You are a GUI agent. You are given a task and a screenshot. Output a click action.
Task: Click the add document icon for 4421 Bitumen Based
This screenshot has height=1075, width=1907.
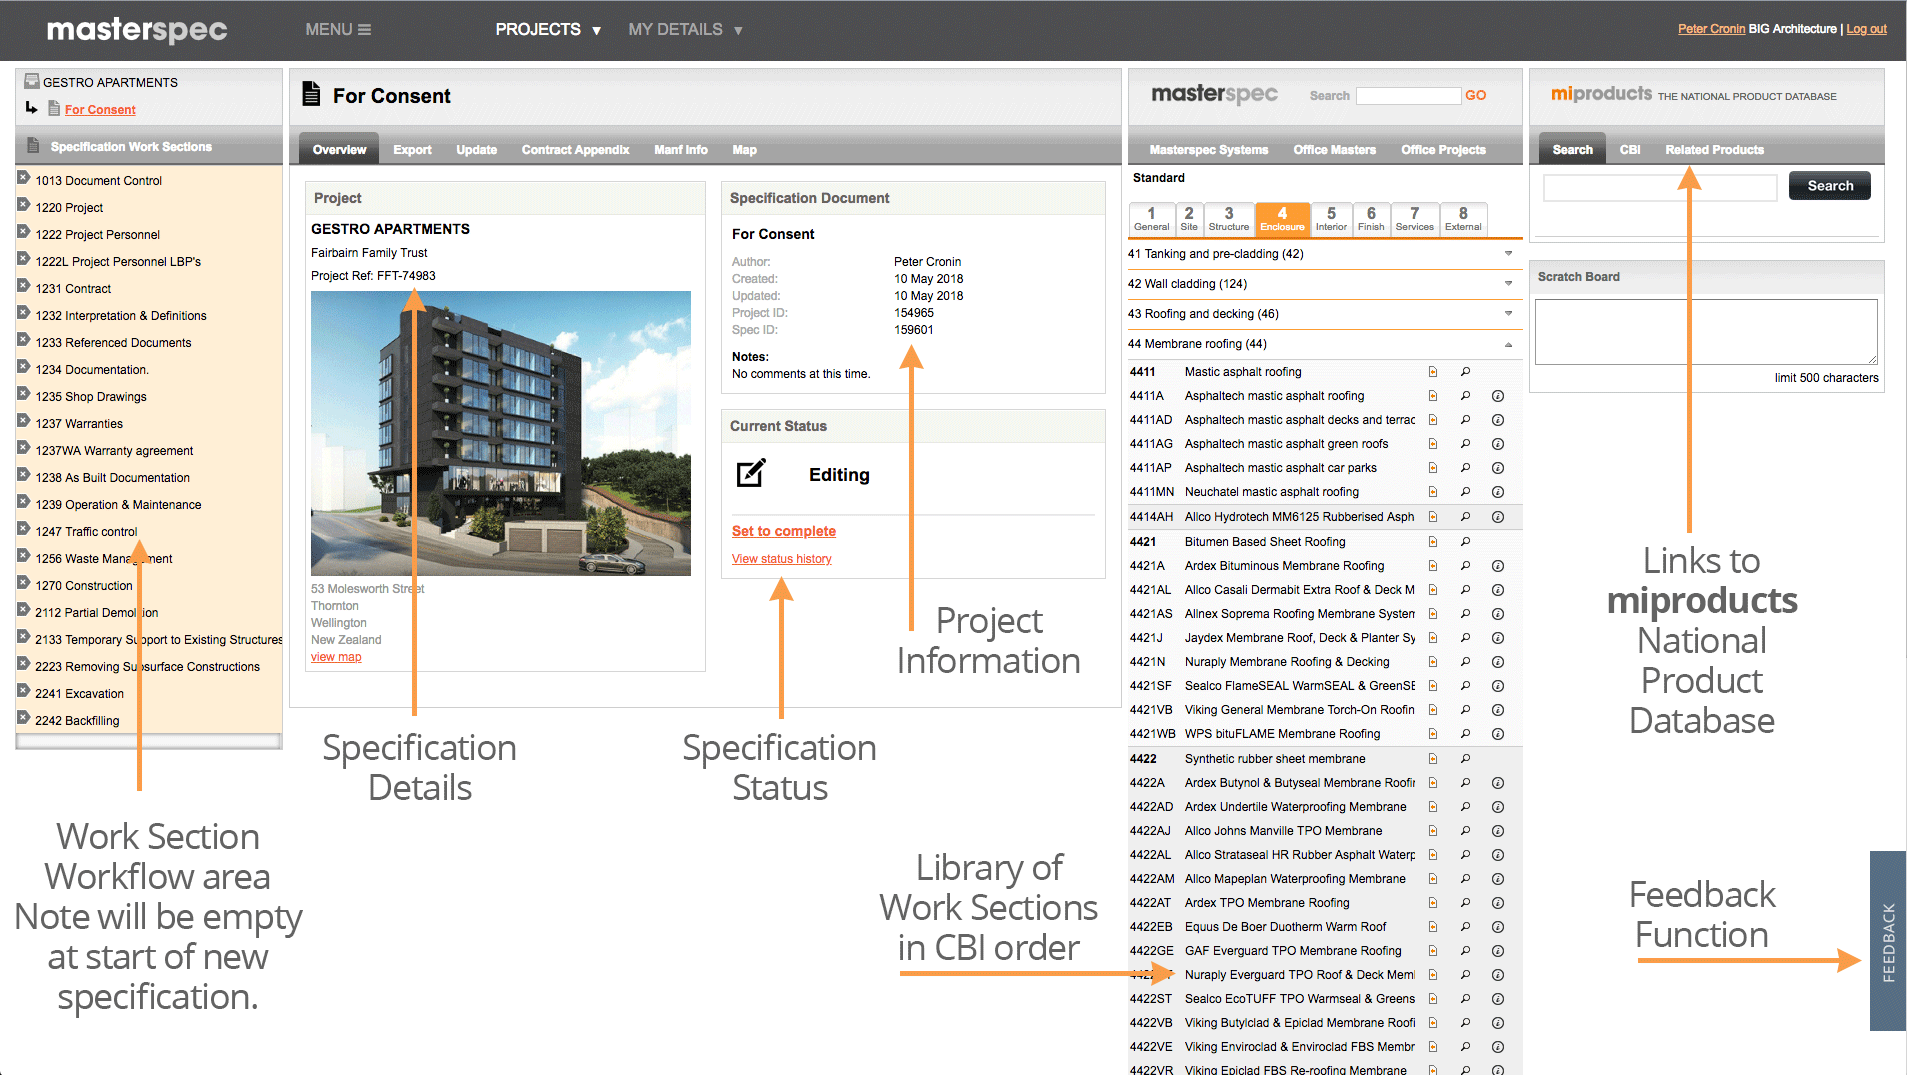click(x=1432, y=542)
